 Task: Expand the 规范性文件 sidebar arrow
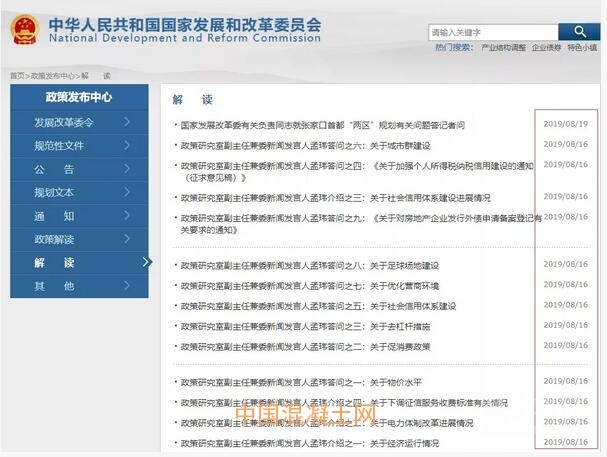128,146
